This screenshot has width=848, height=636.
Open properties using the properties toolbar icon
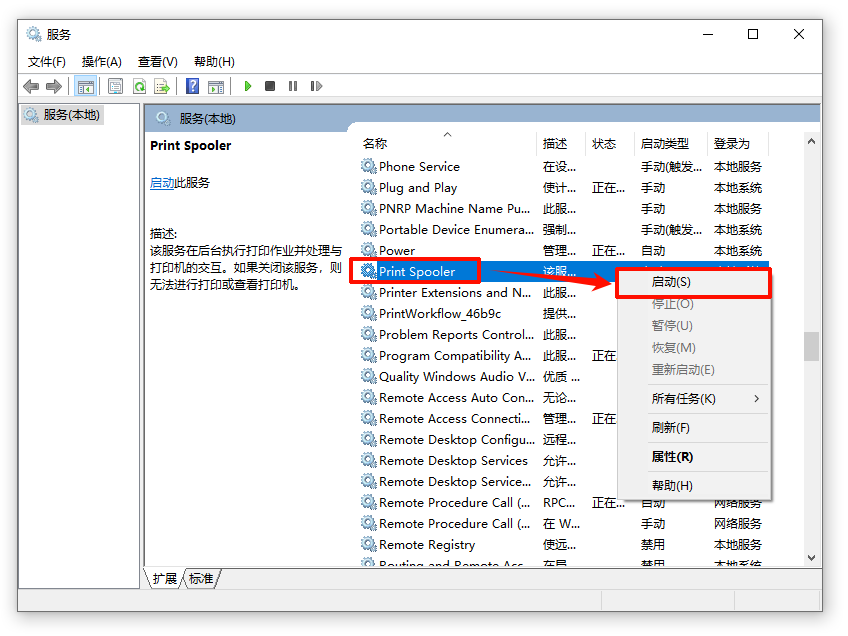tap(114, 86)
